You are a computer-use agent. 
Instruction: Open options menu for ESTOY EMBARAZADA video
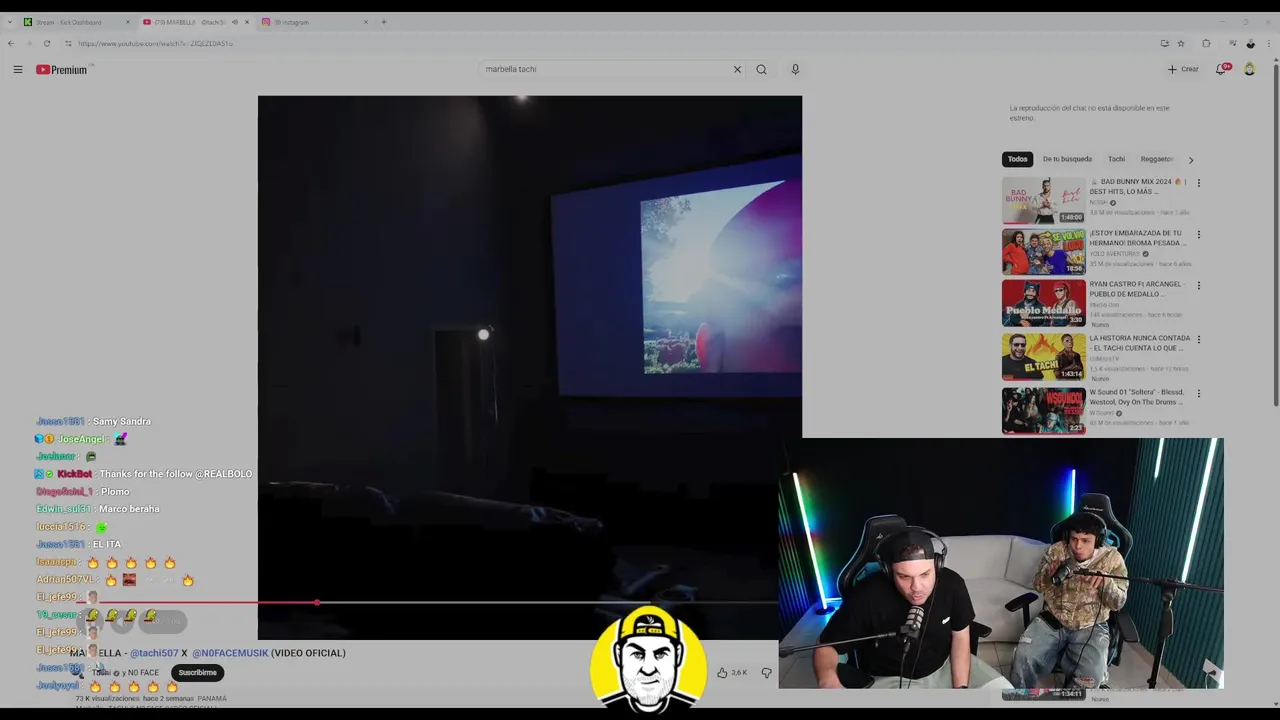click(x=1198, y=234)
